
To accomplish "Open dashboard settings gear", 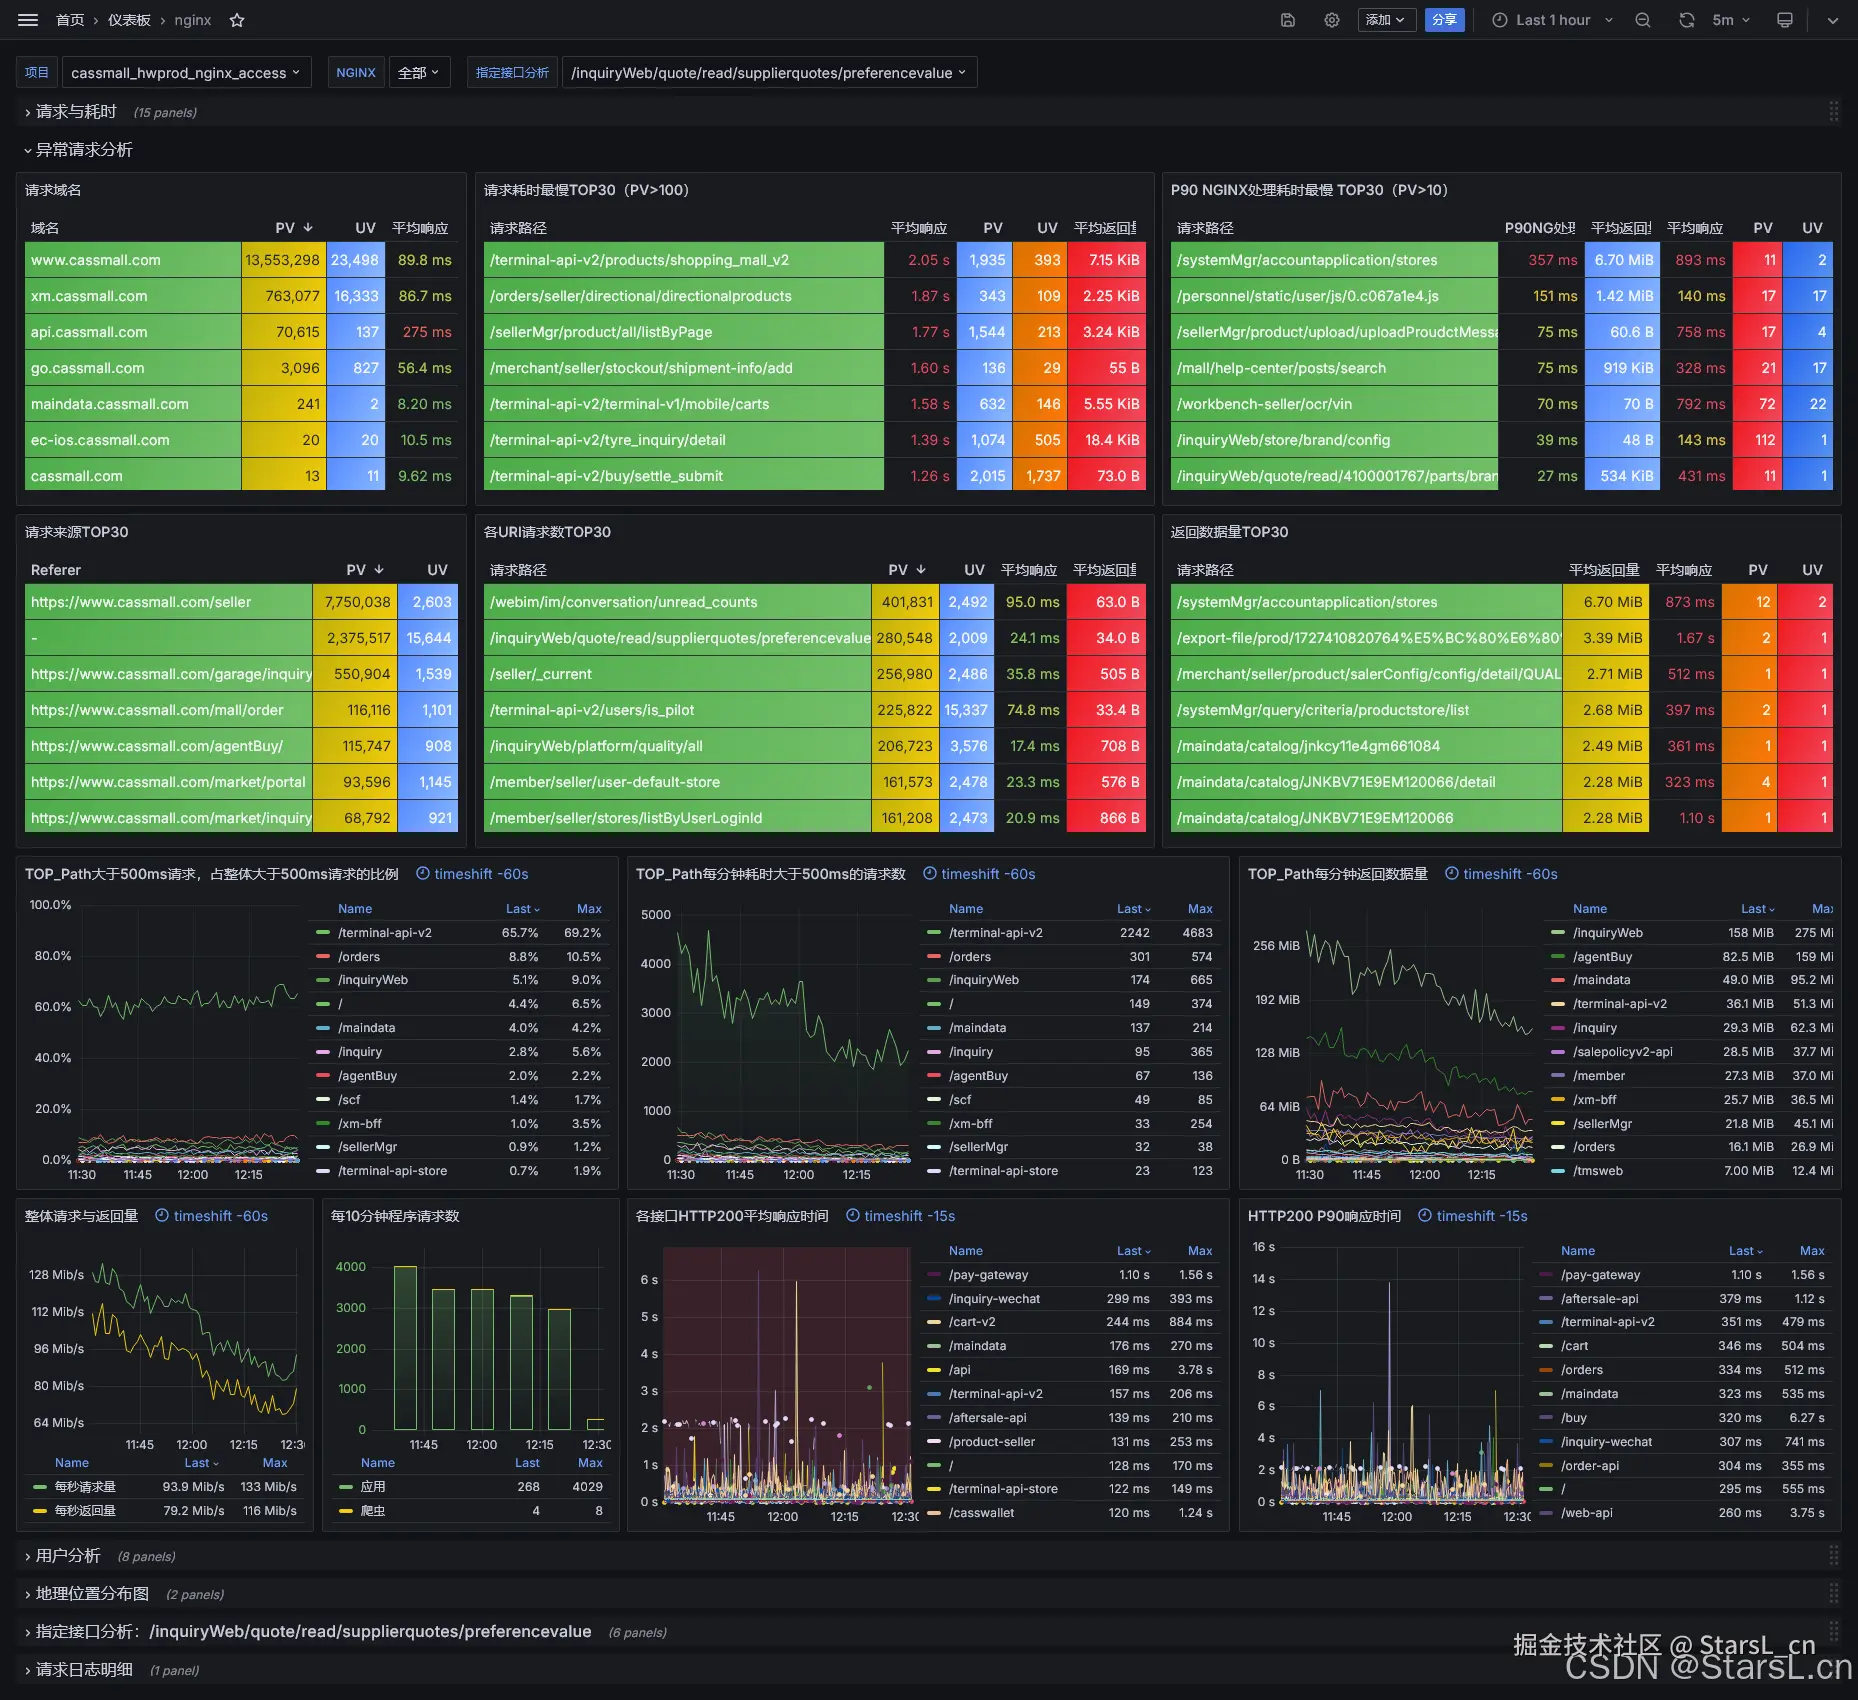I will pyautogui.click(x=1332, y=20).
